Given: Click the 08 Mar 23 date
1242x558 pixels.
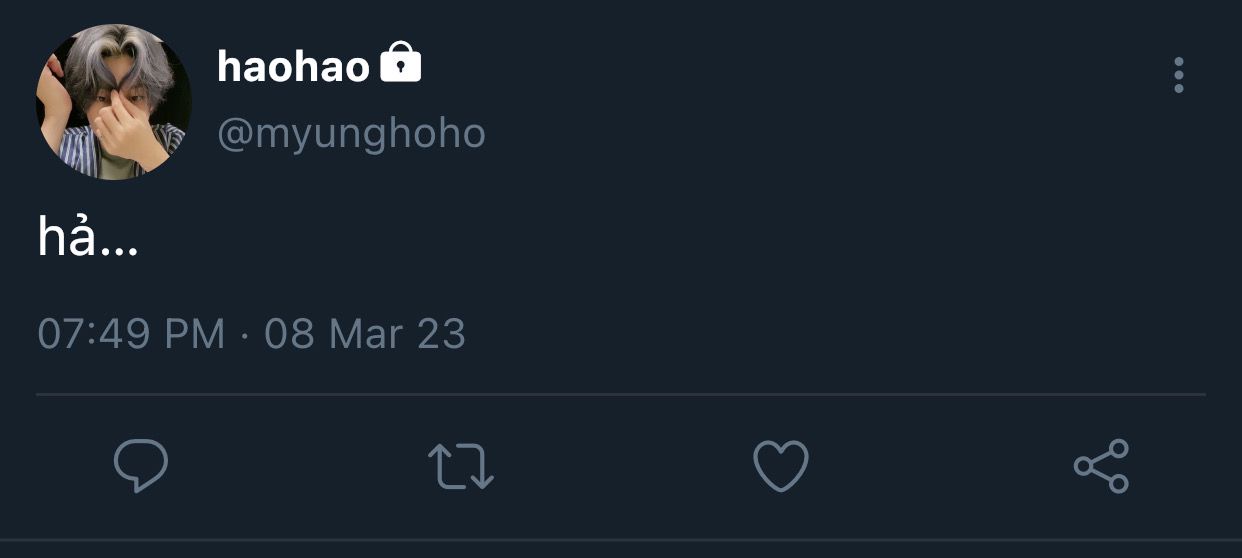Looking at the screenshot, I should click(x=365, y=334).
